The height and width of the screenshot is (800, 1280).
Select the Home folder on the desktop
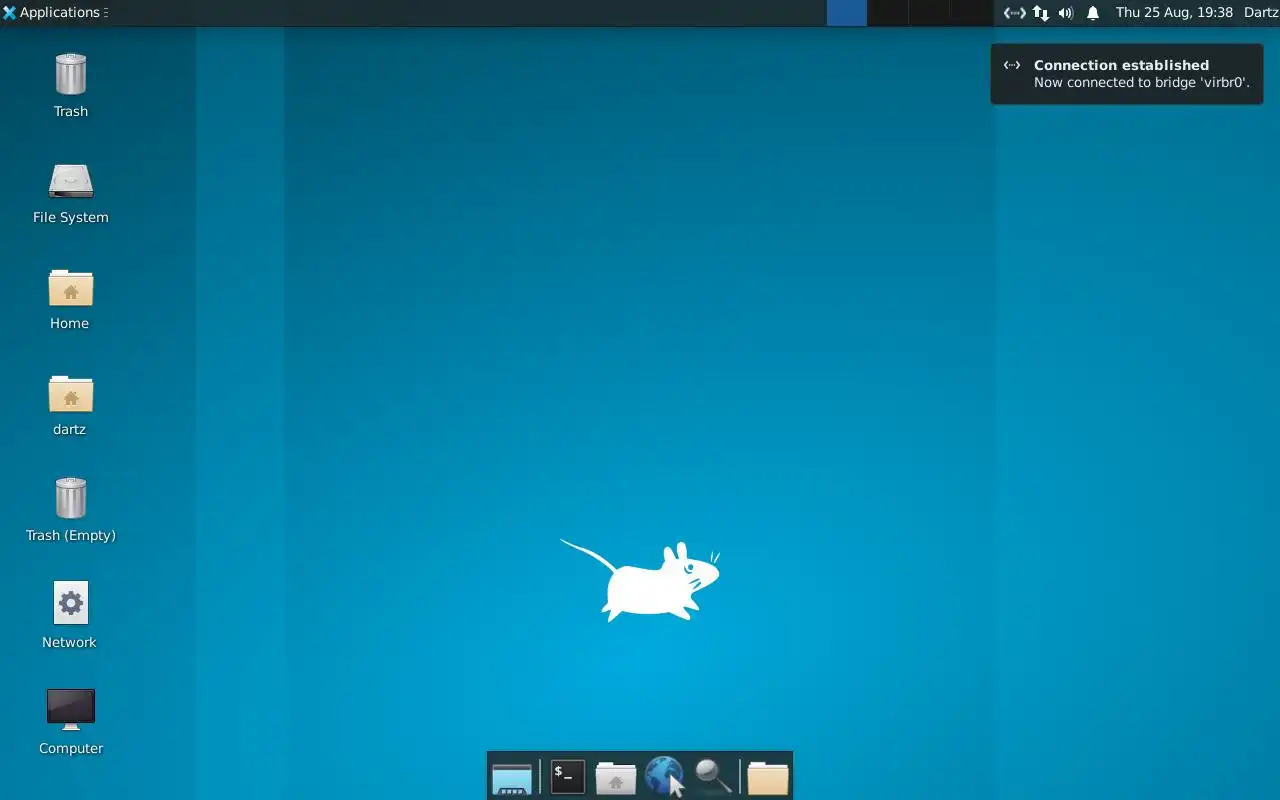(70, 287)
